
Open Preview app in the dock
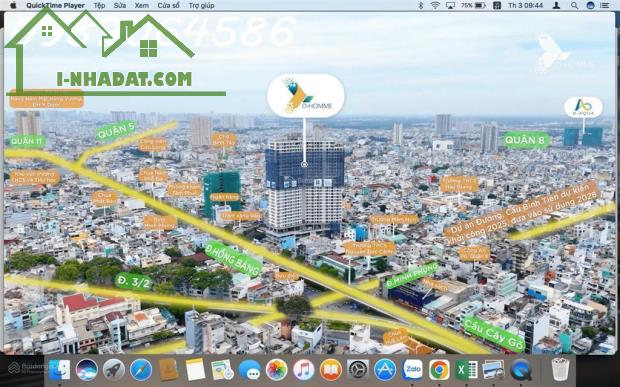(493, 370)
